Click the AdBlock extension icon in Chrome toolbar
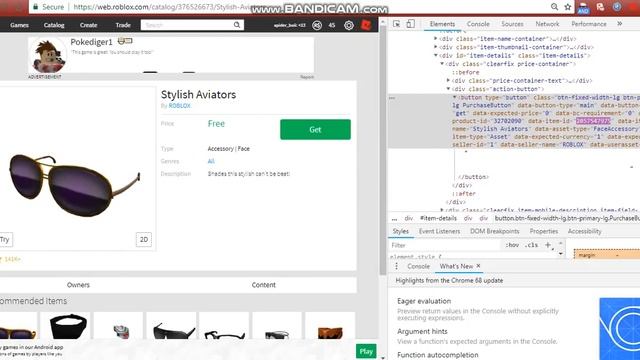This screenshot has height=360, width=640. pos(583,7)
